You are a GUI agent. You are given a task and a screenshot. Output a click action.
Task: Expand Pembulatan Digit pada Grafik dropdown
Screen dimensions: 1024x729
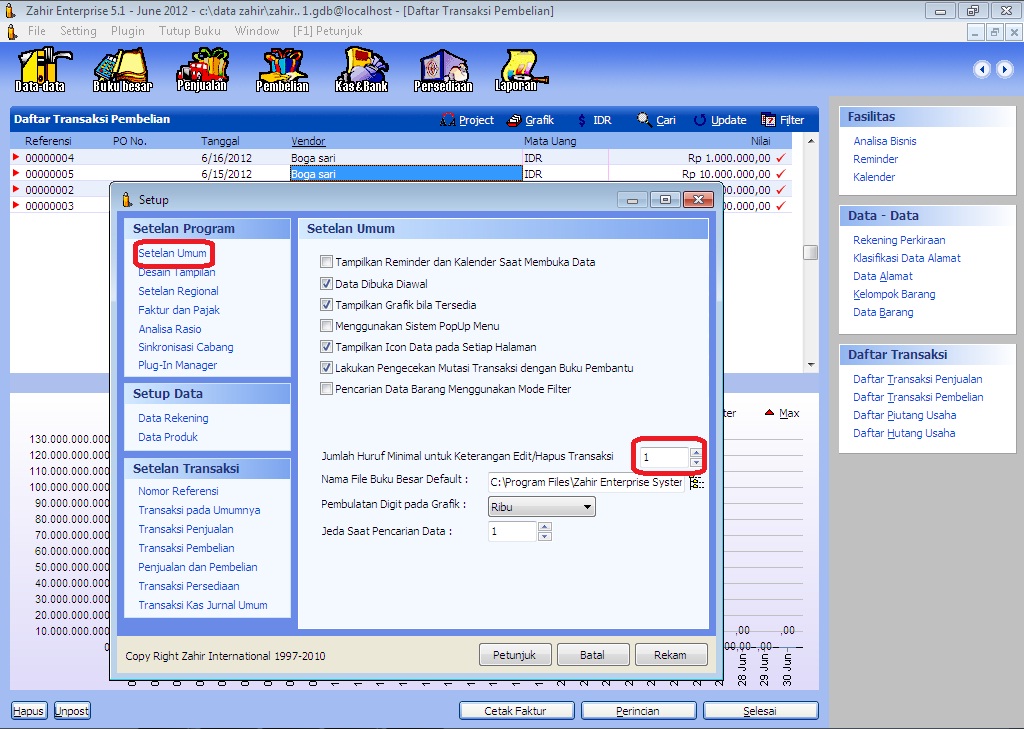click(586, 507)
